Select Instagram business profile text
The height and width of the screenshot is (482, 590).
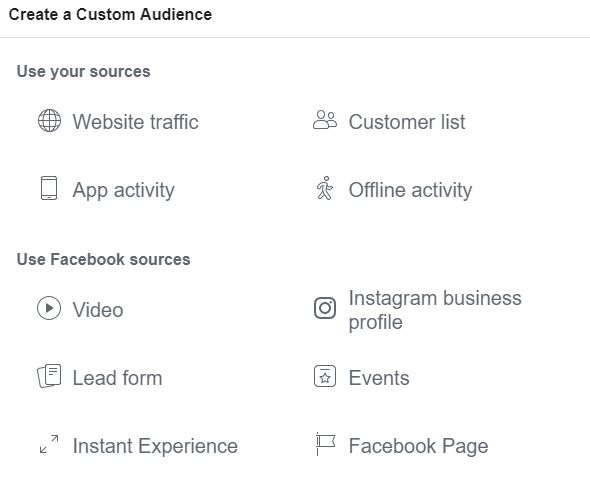click(x=435, y=310)
